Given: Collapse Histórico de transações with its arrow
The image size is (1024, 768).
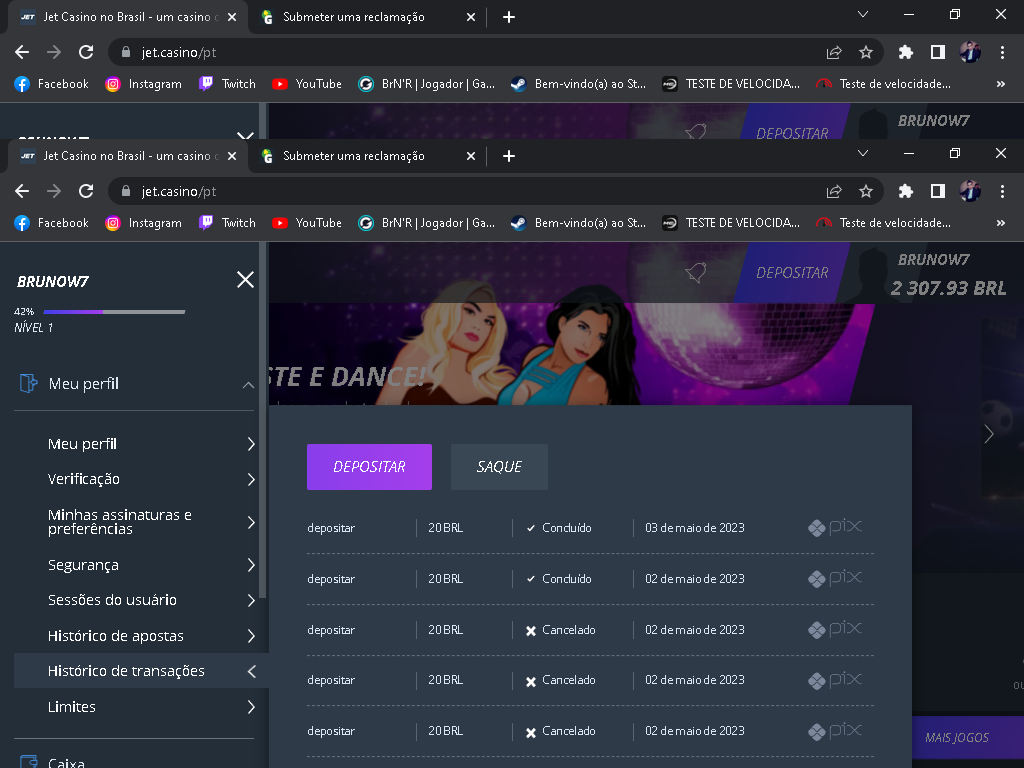Looking at the screenshot, I should 251,672.
